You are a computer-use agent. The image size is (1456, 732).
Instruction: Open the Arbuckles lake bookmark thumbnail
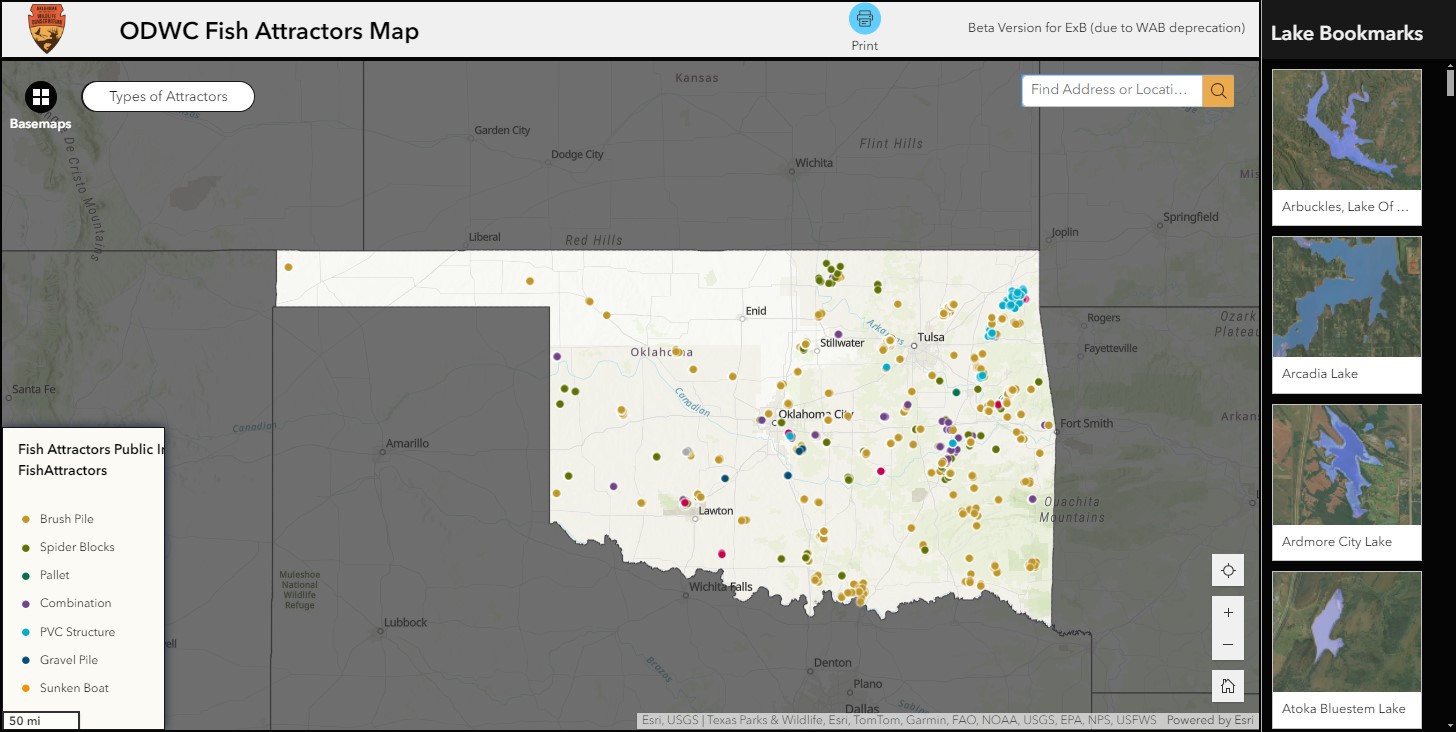(1346, 129)
